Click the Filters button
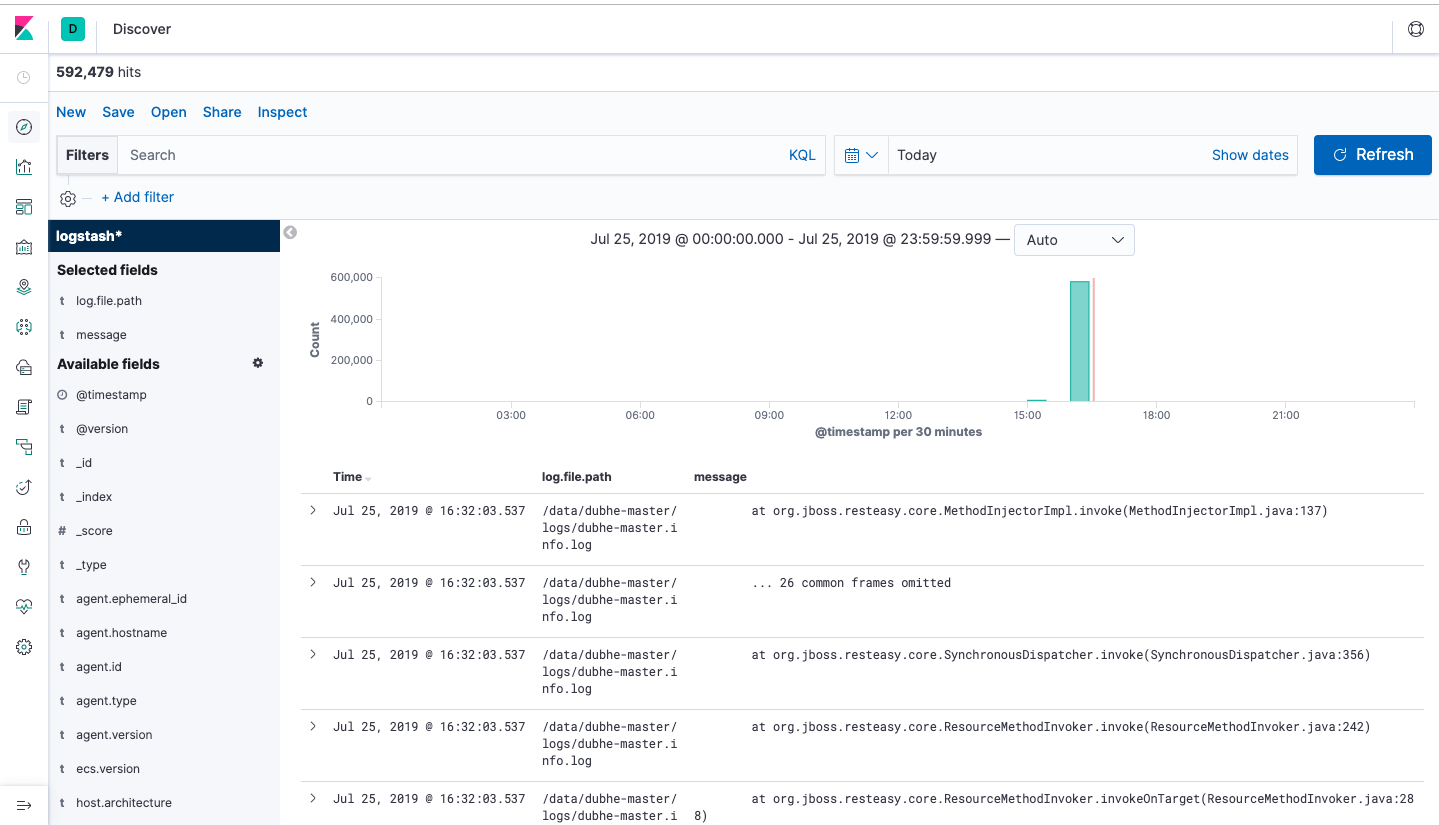Screen dimensions: 1439x825 (x=87, y=155)
